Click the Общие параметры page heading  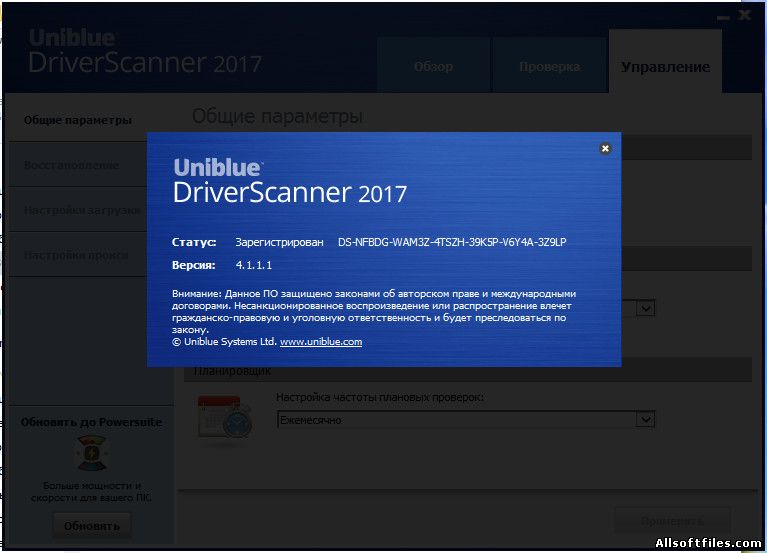point(277,116)
